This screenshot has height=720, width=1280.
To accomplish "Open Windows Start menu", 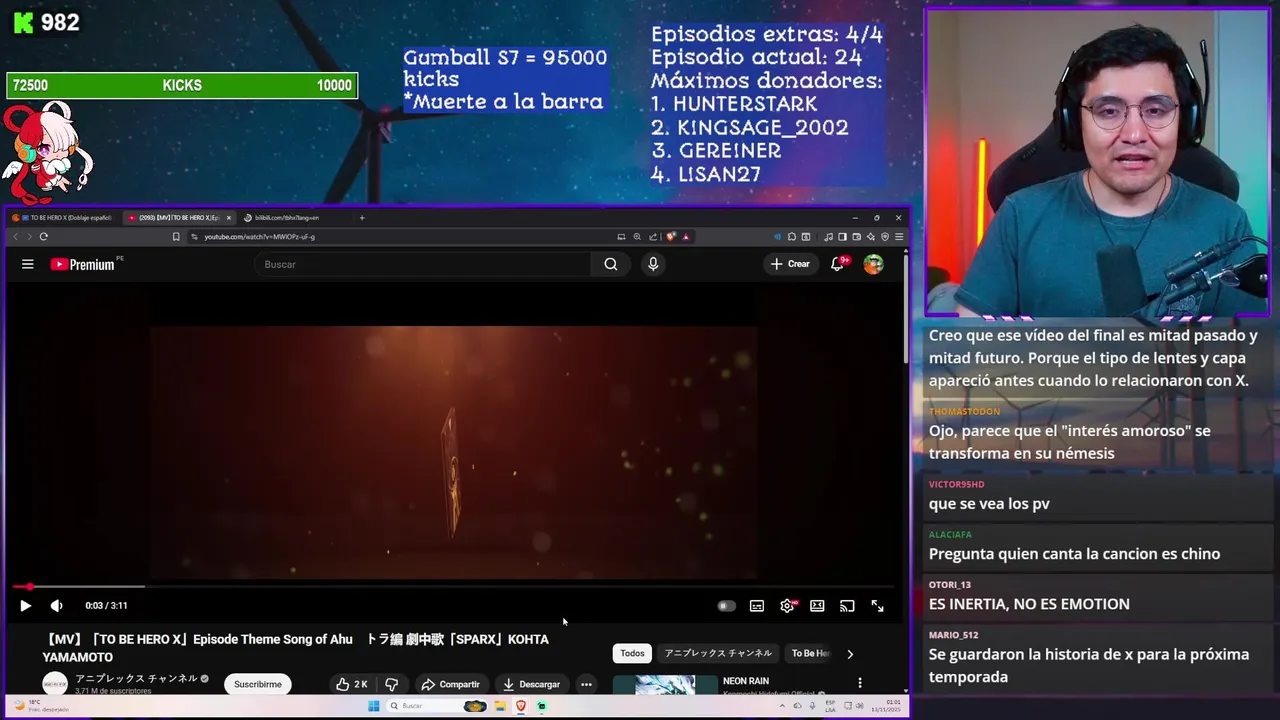I will coord(374,706).
